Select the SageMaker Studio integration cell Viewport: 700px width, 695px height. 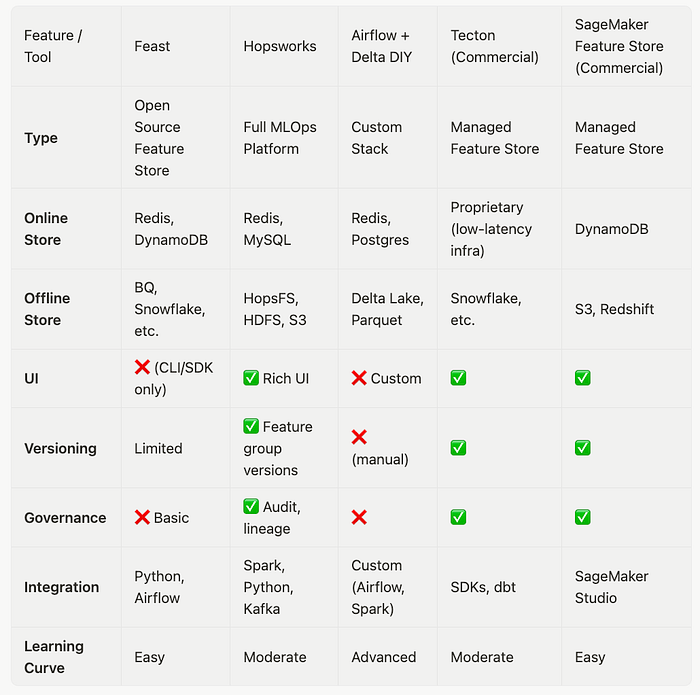point(612,587)
